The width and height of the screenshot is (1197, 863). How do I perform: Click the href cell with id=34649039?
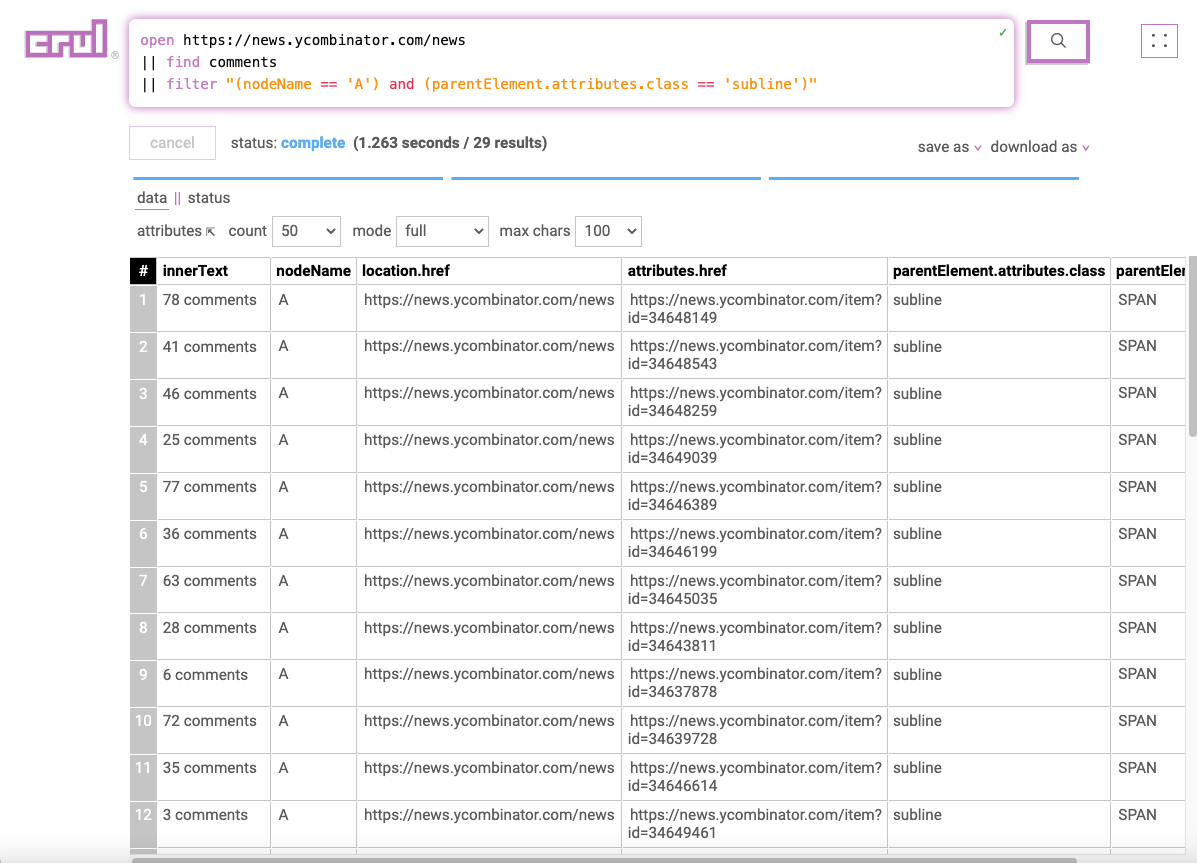pos(754,449)
